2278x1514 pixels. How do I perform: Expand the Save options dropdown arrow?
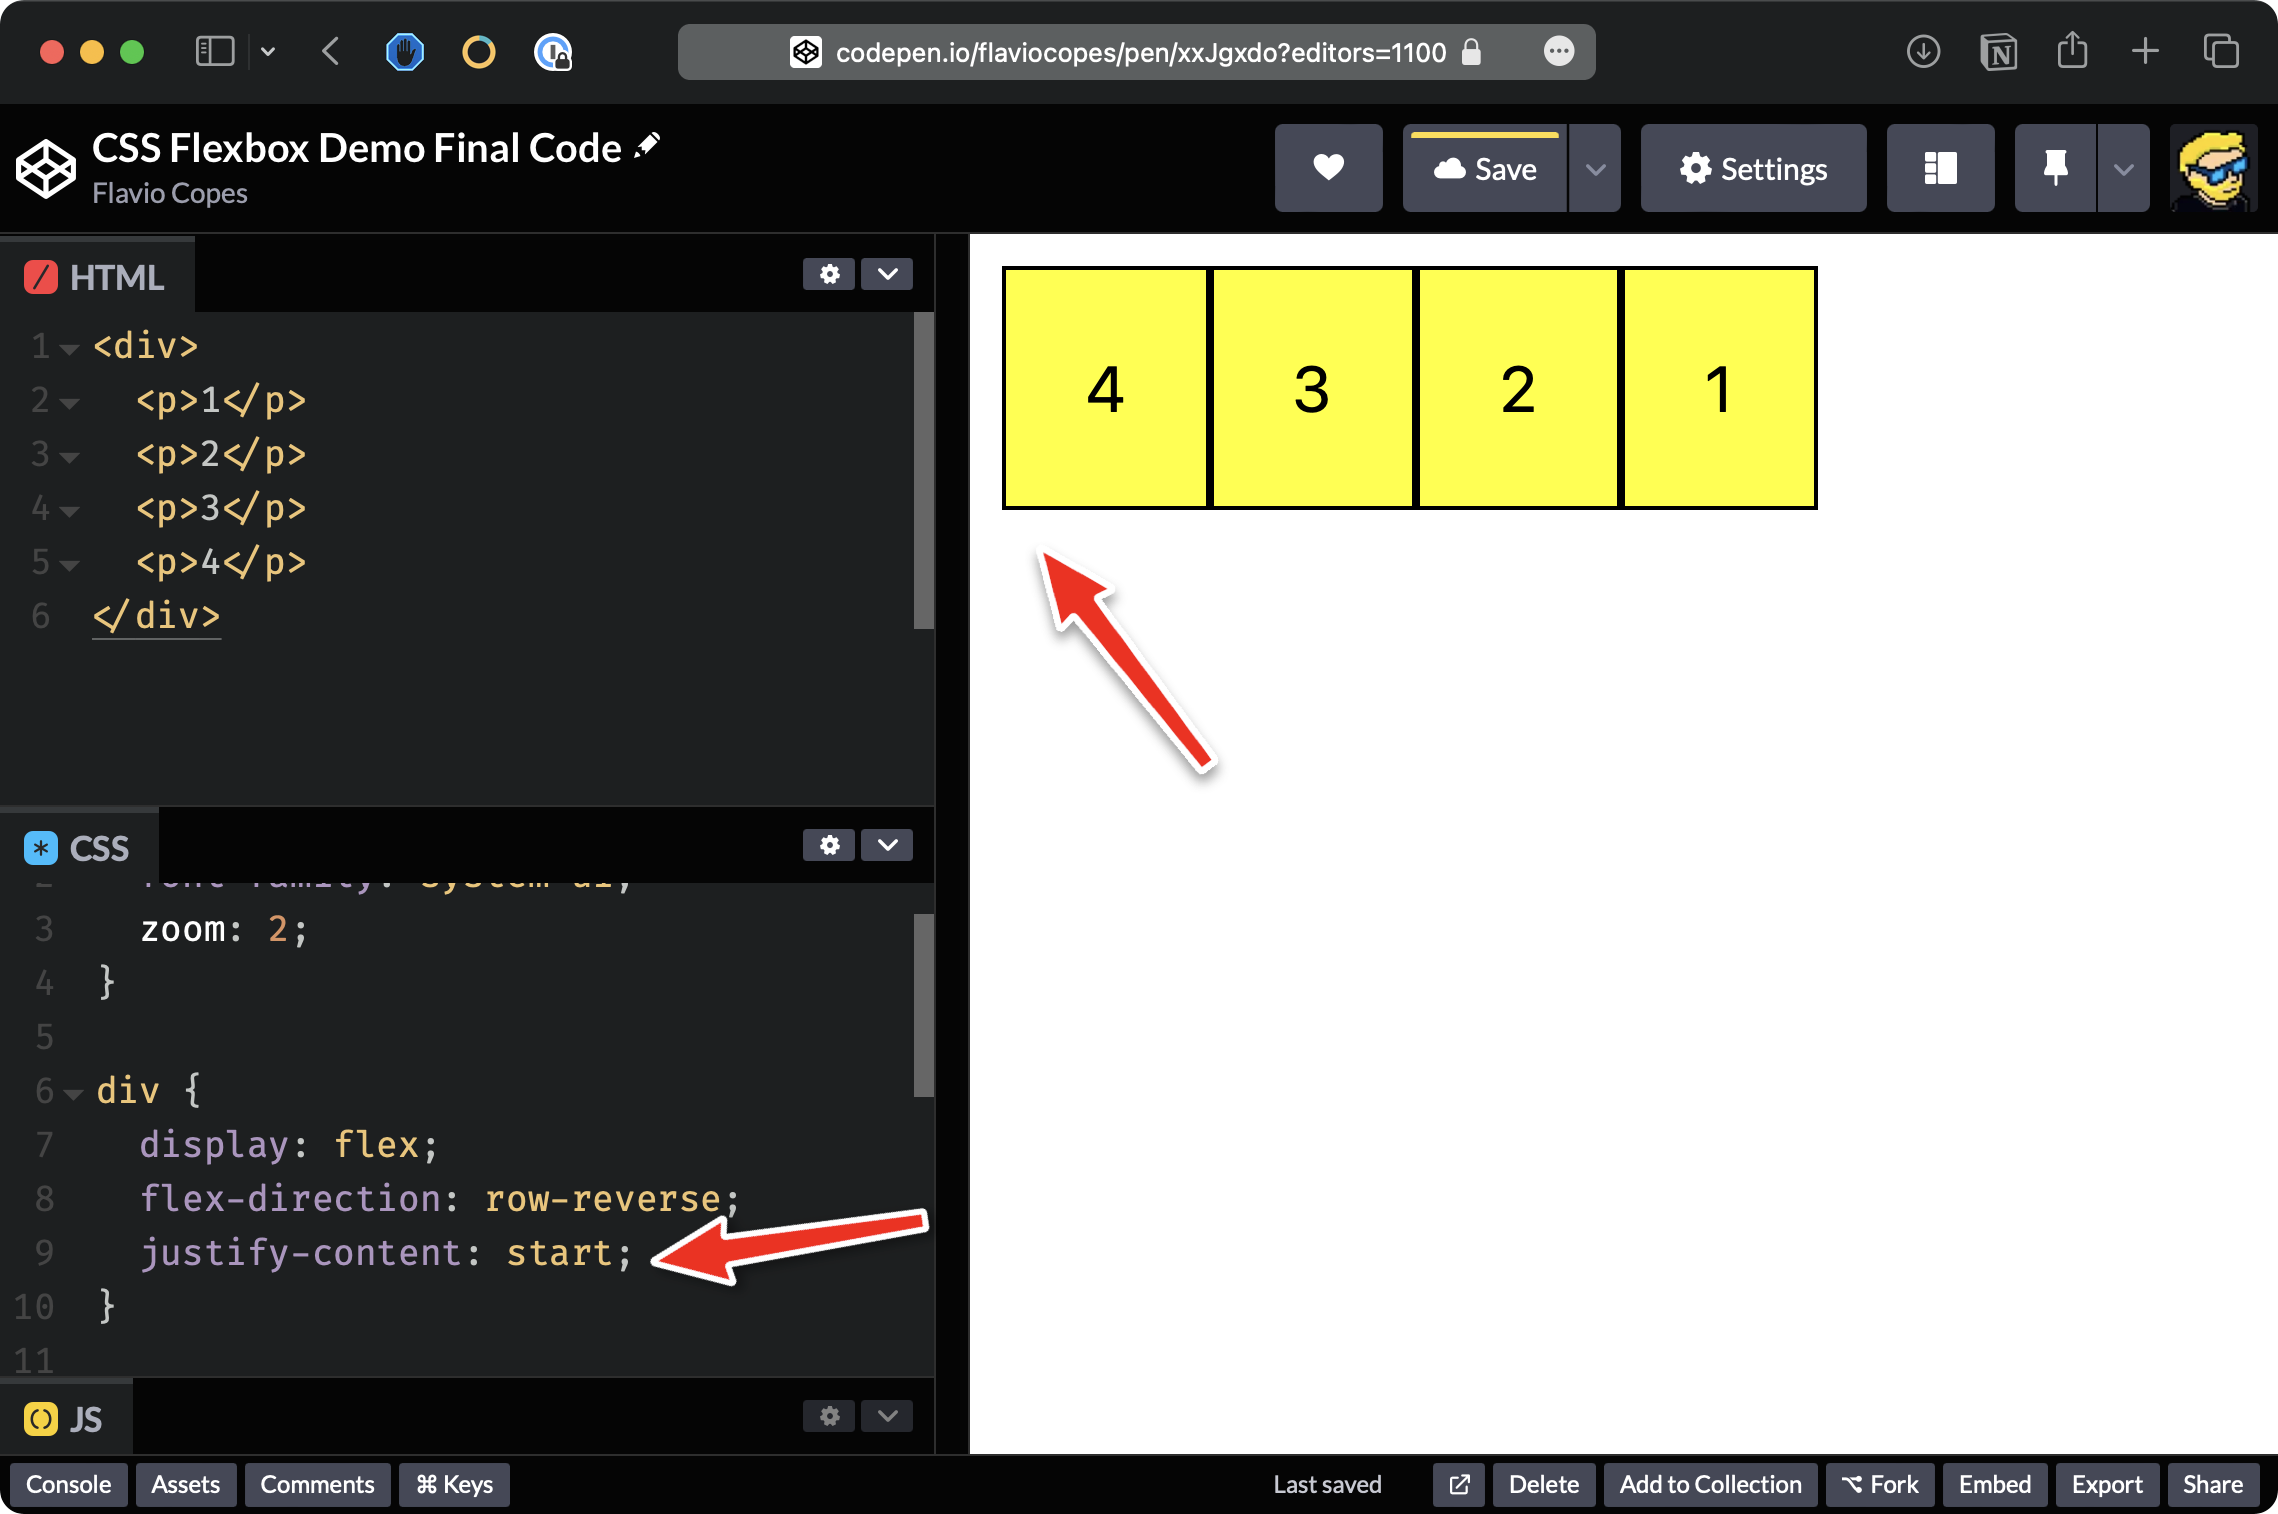tap(1595, 168)
